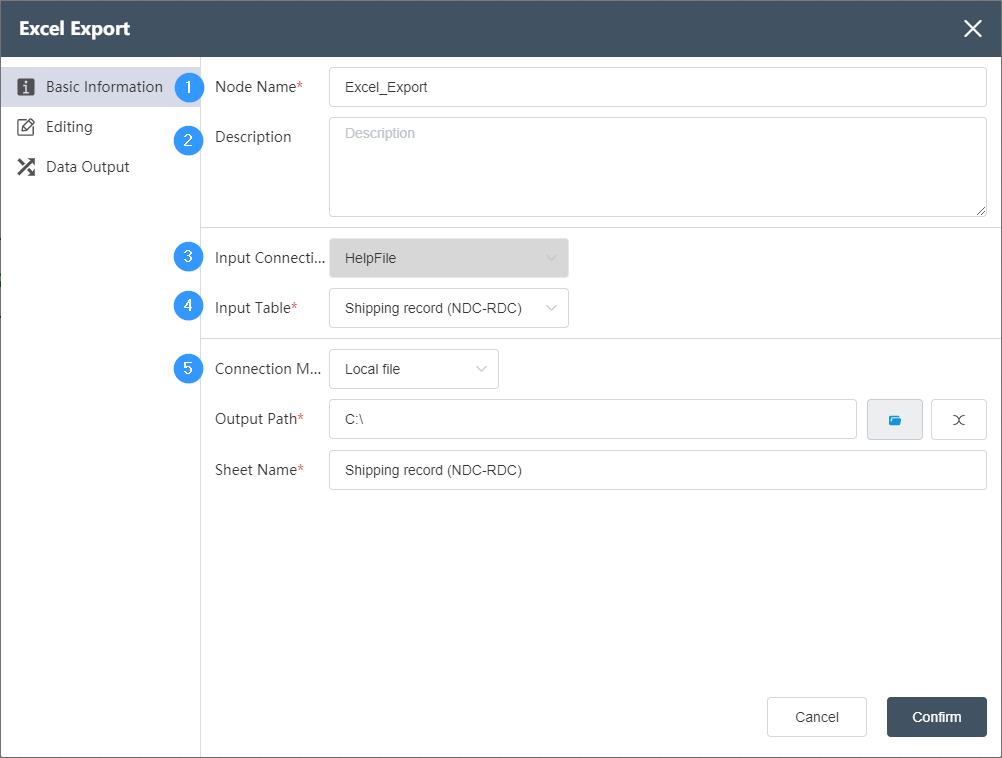This screenshot has width=1002, height=758.
Task: Click the Data Output shuffle icon
Action: [x=26, y=167]
